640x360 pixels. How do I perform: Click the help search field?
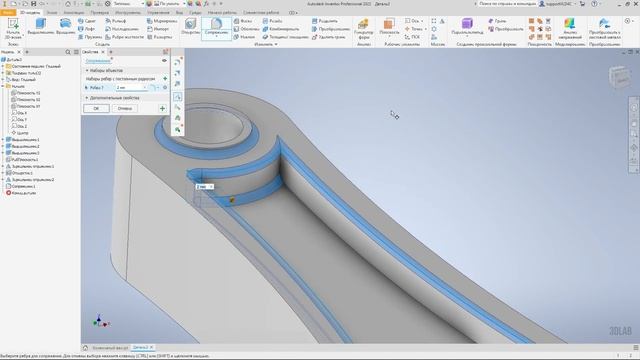[507, 4]
